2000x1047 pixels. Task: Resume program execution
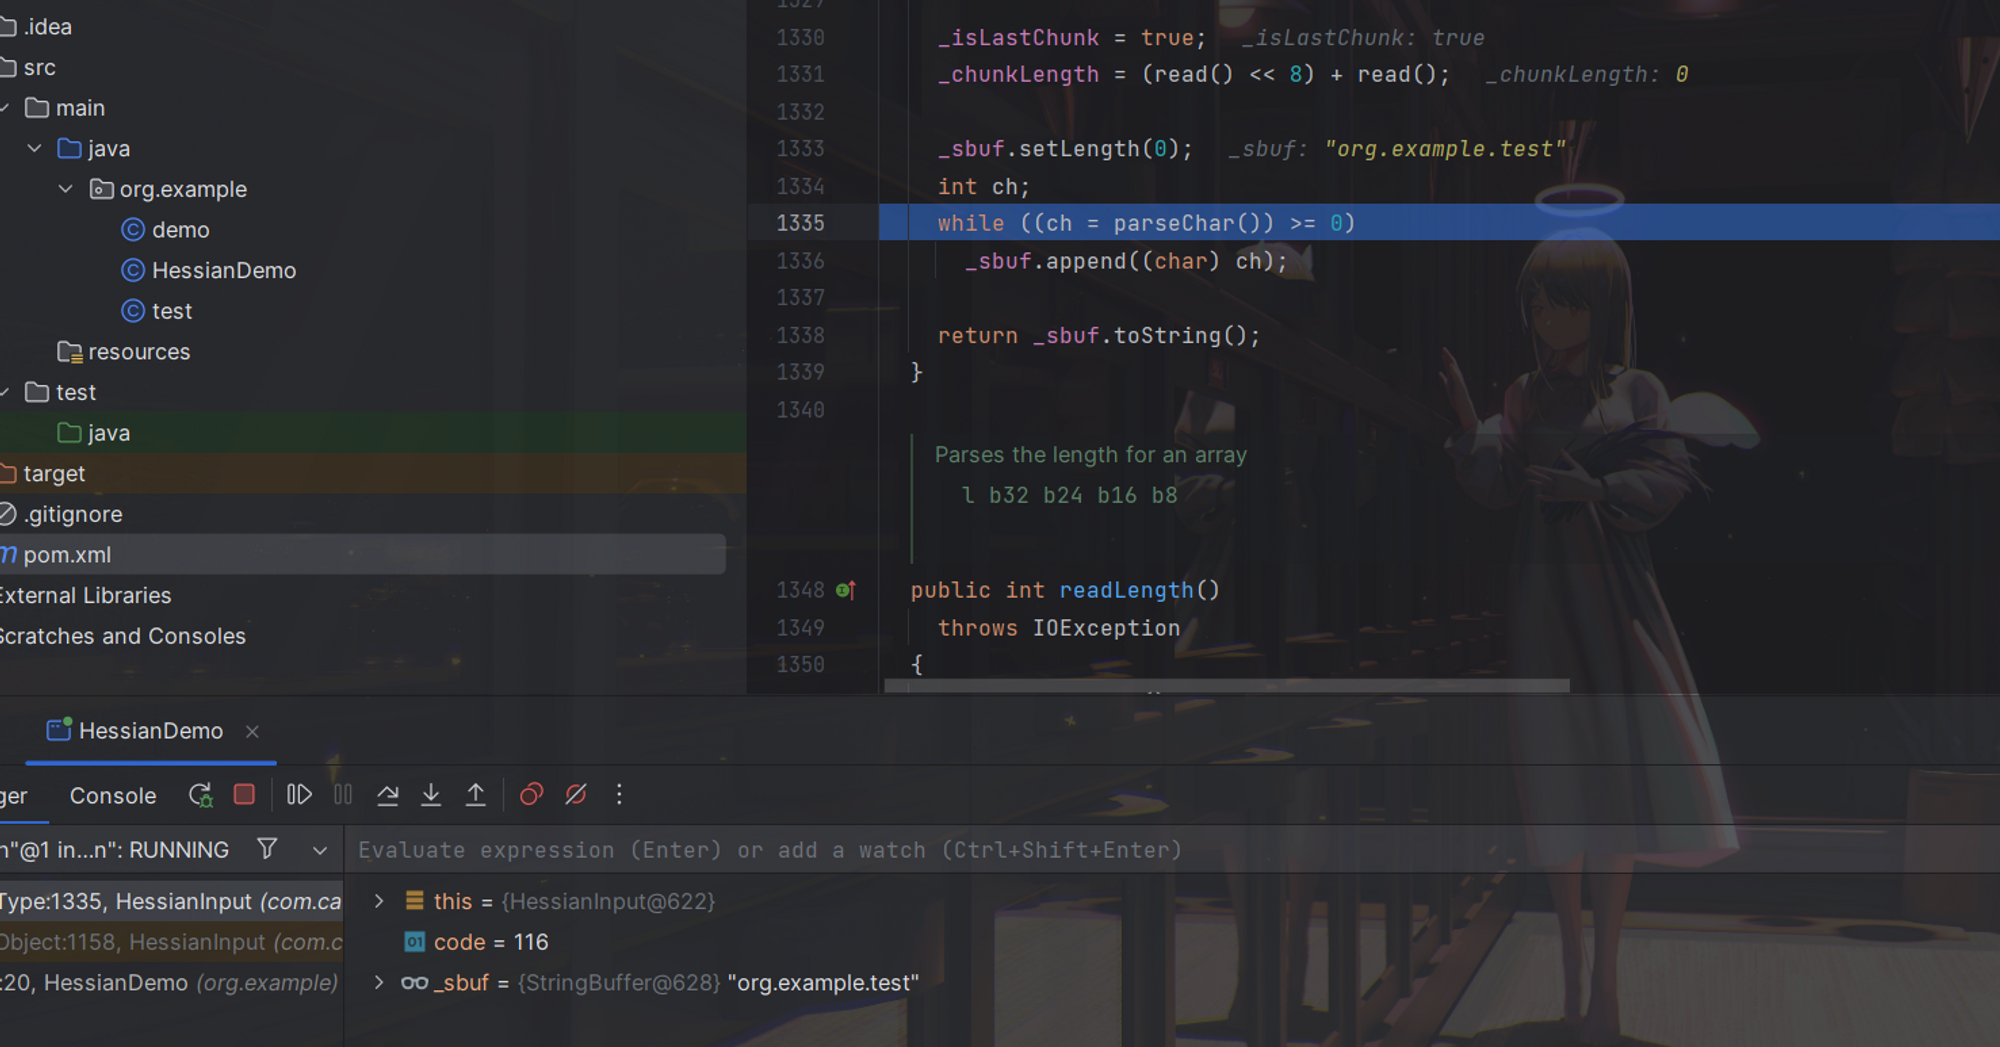(299, 794)
